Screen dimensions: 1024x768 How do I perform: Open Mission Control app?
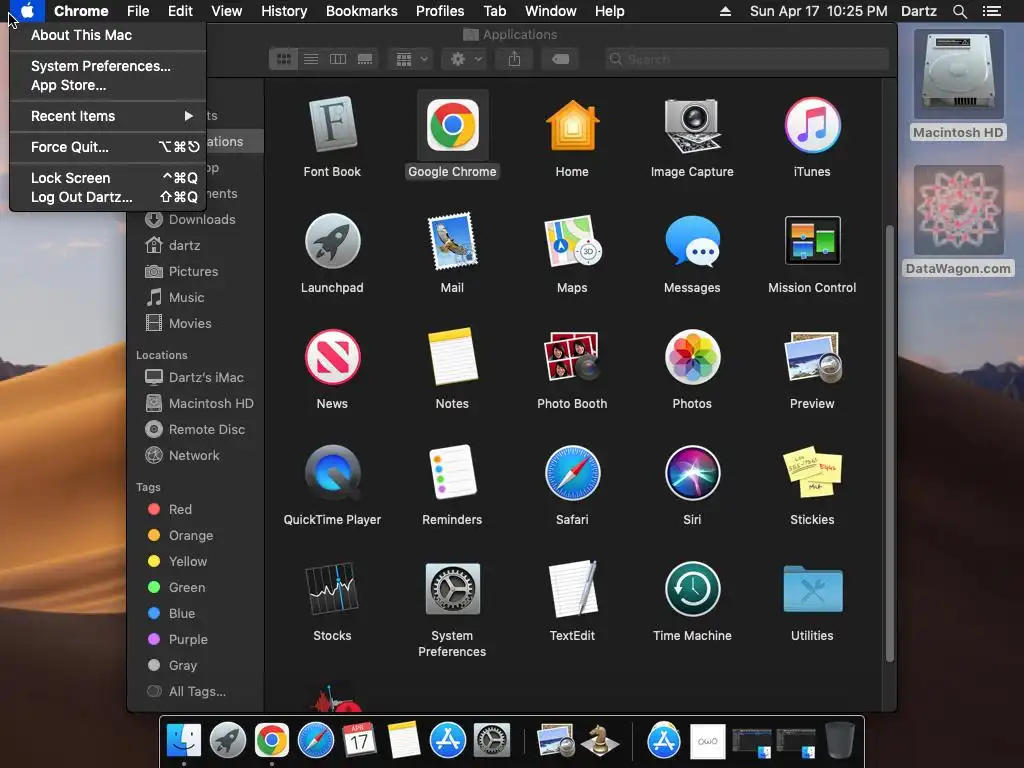[x=812, y=241]
